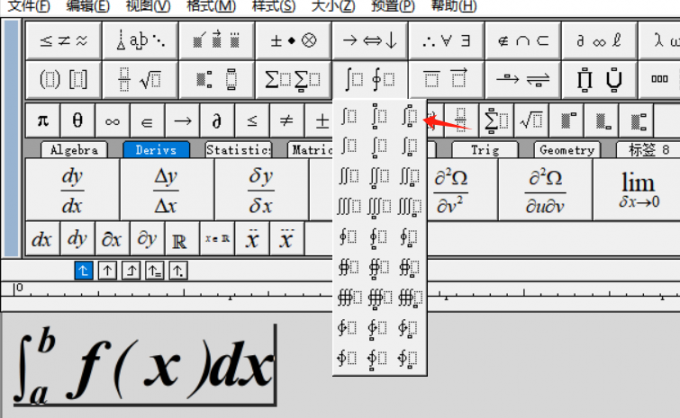This screenshot has width=680, height=418.
Task: Select the left-aligned tab stop
Action: (x=83, y=271)
